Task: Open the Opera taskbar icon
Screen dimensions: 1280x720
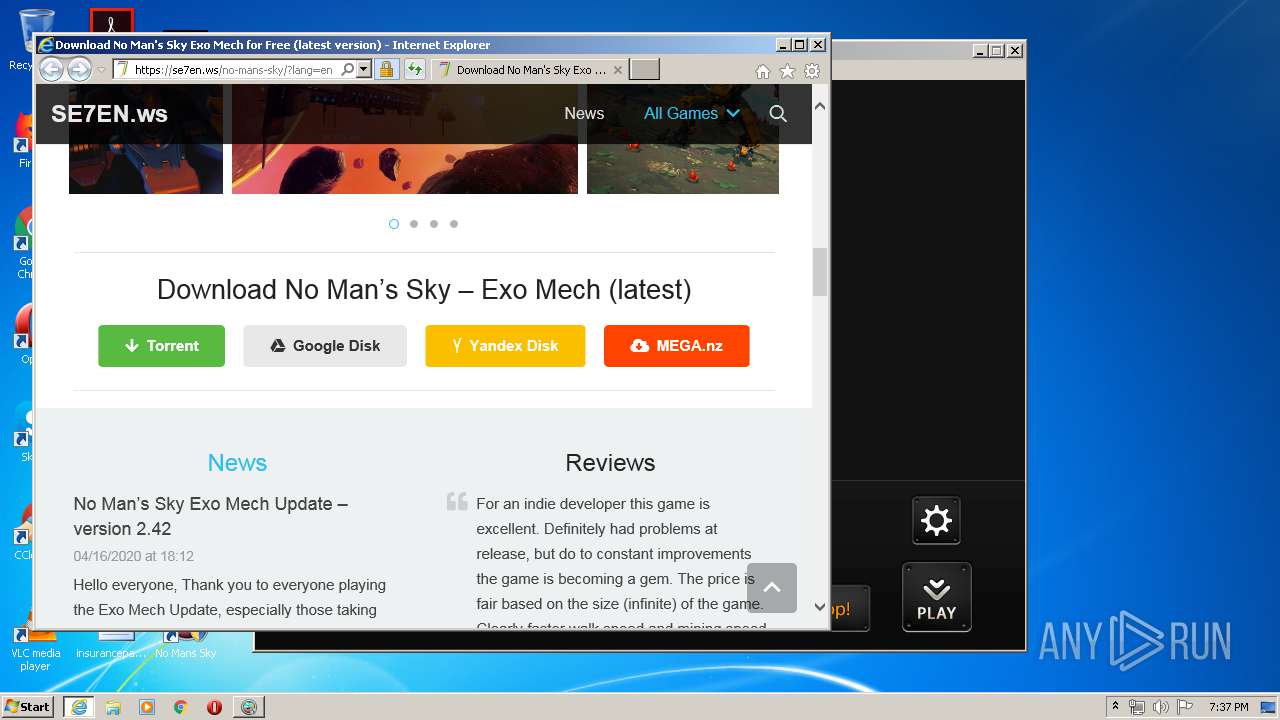Action: pos(214,707)
